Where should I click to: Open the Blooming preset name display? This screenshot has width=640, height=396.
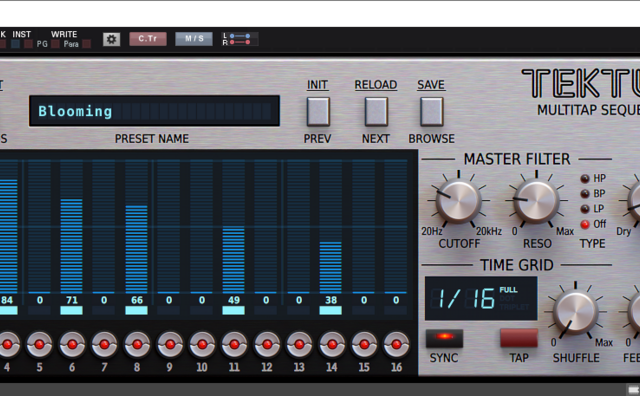154,111
